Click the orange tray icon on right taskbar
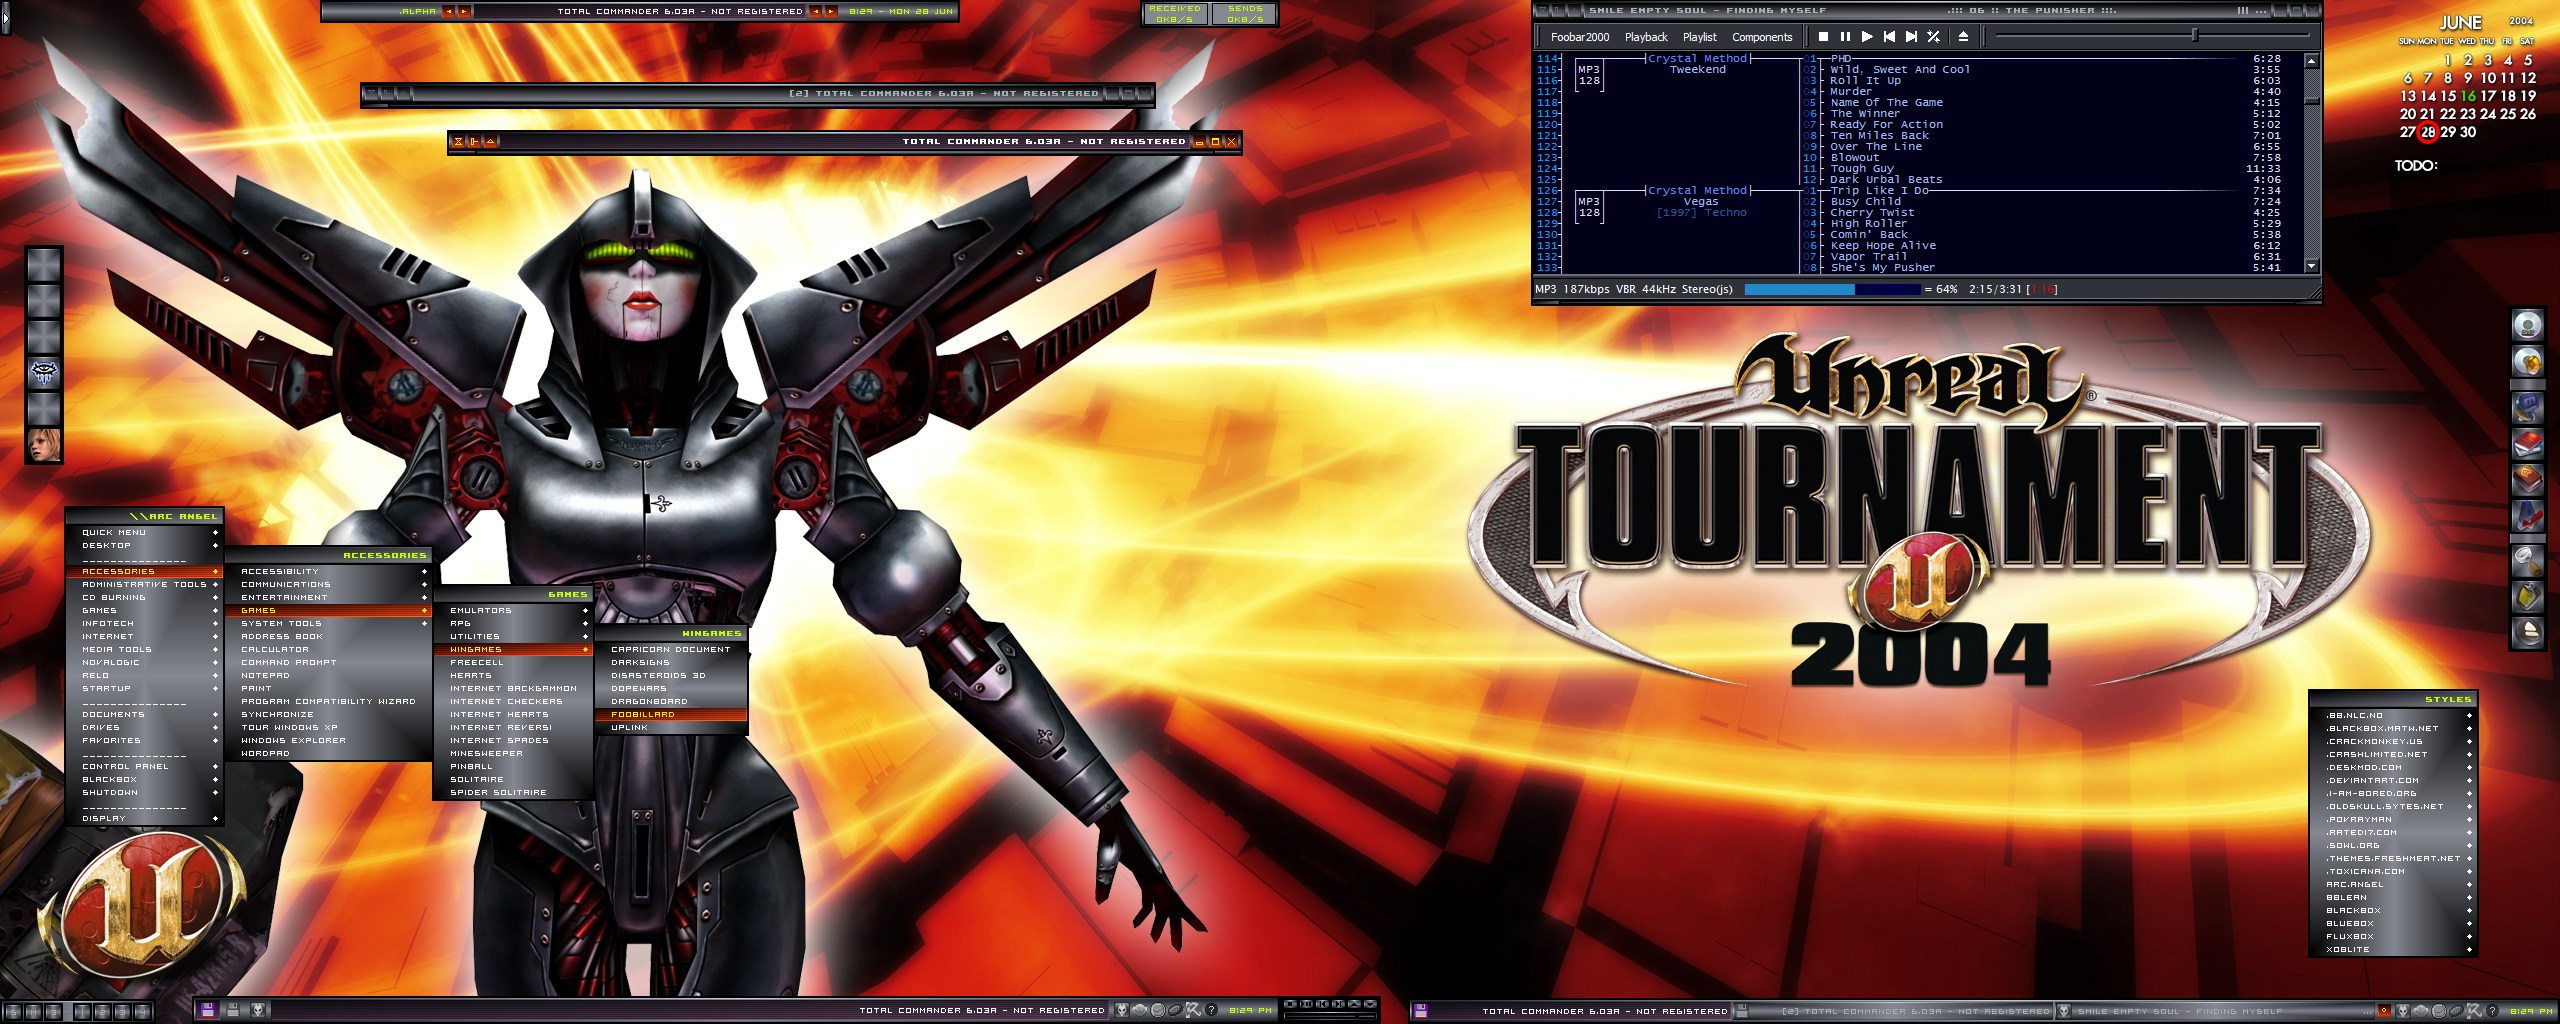 (2384, 1011)
